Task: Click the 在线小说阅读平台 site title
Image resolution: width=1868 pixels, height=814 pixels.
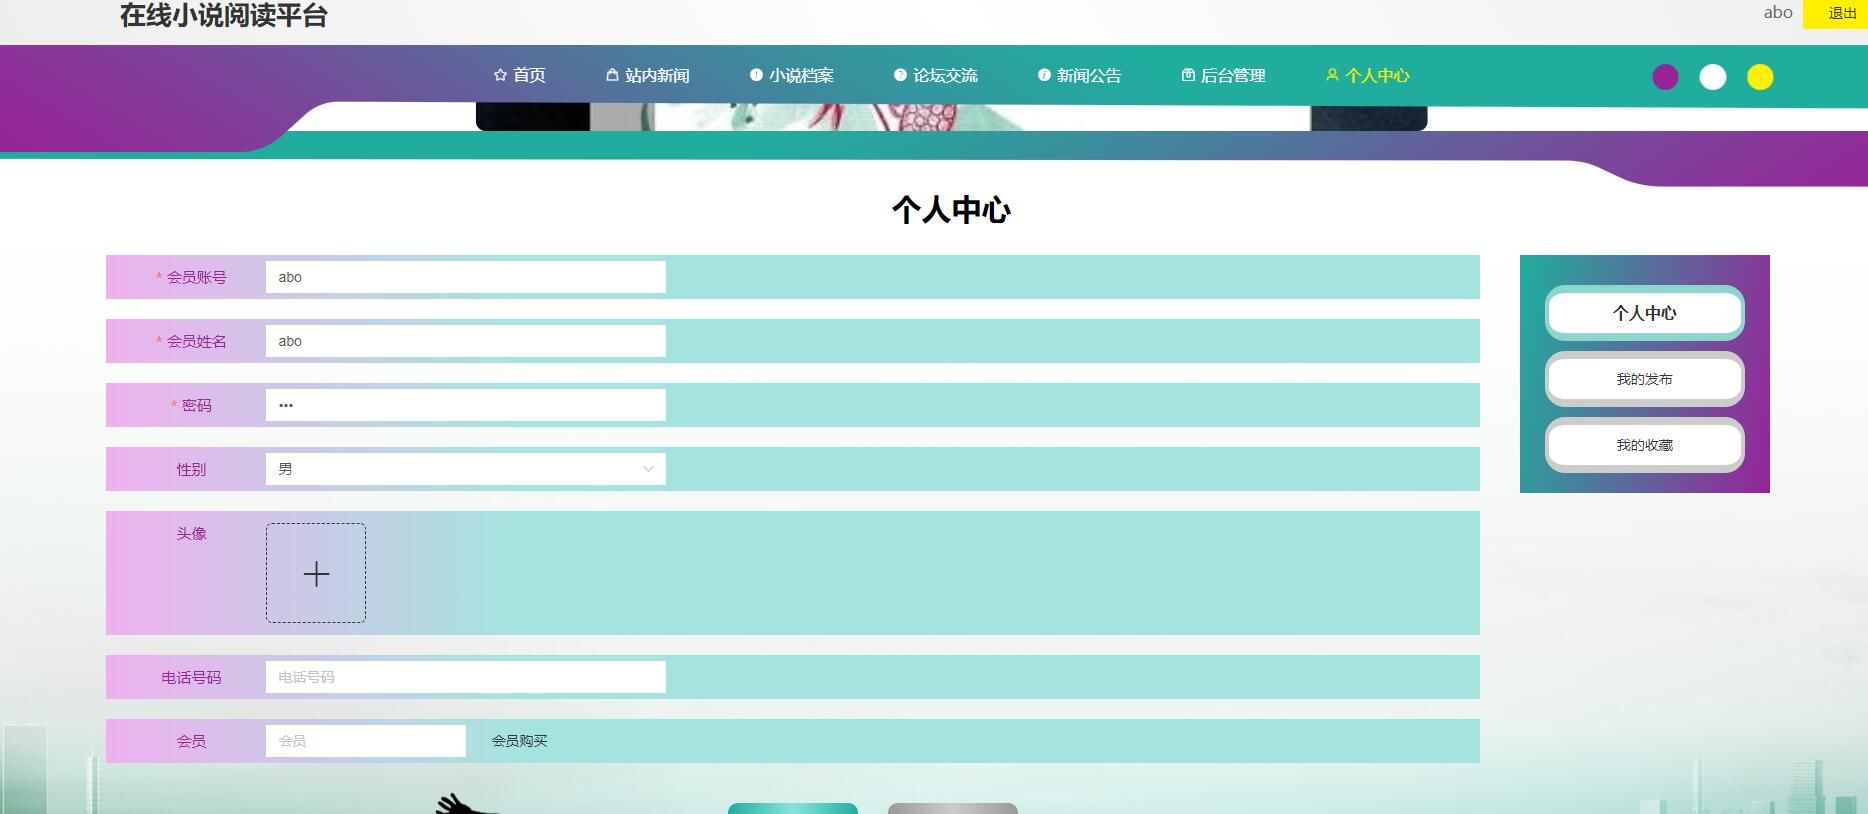Action: 224,15
